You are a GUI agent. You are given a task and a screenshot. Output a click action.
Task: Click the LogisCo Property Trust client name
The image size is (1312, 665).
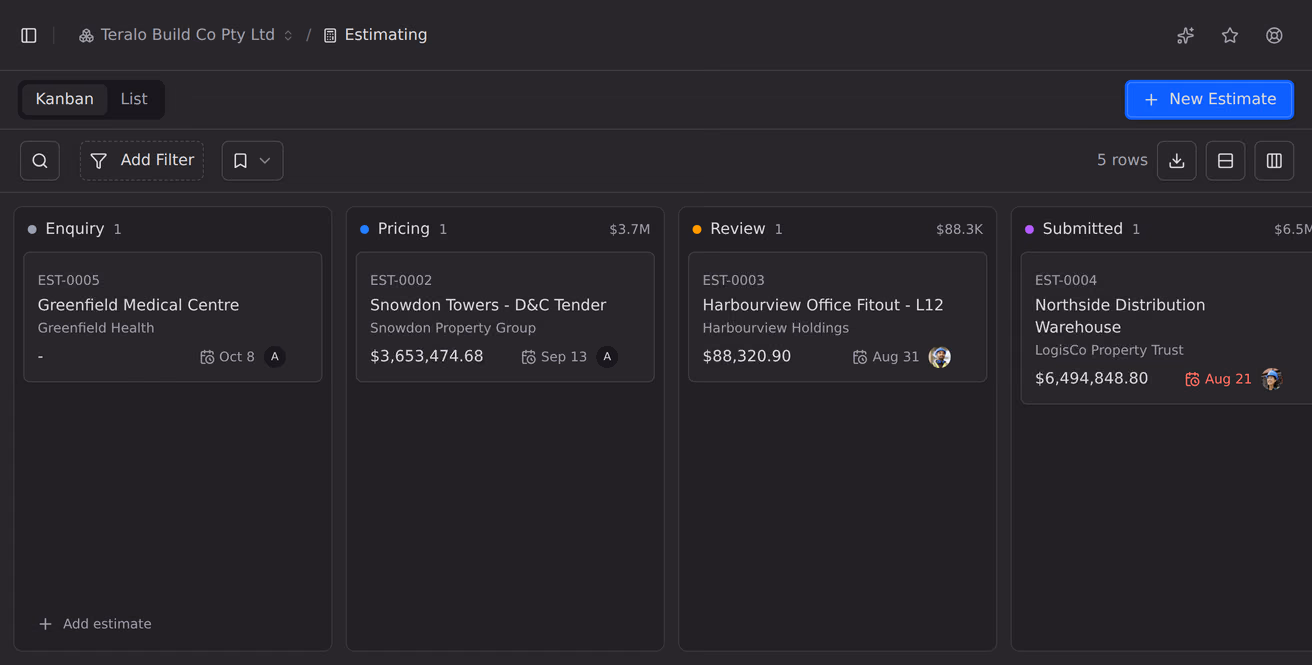coord(1109,350)
